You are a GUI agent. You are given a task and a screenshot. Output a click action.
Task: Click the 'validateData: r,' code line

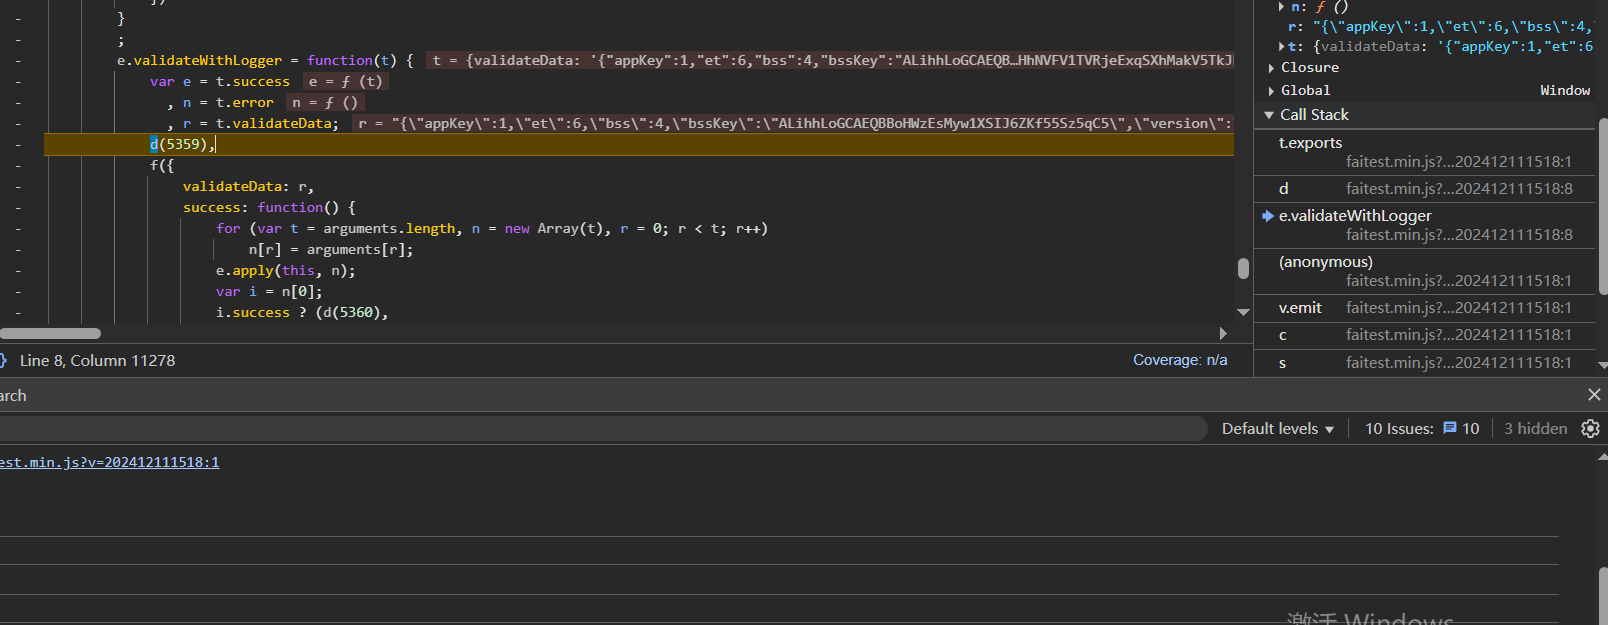tap(248, 186)
